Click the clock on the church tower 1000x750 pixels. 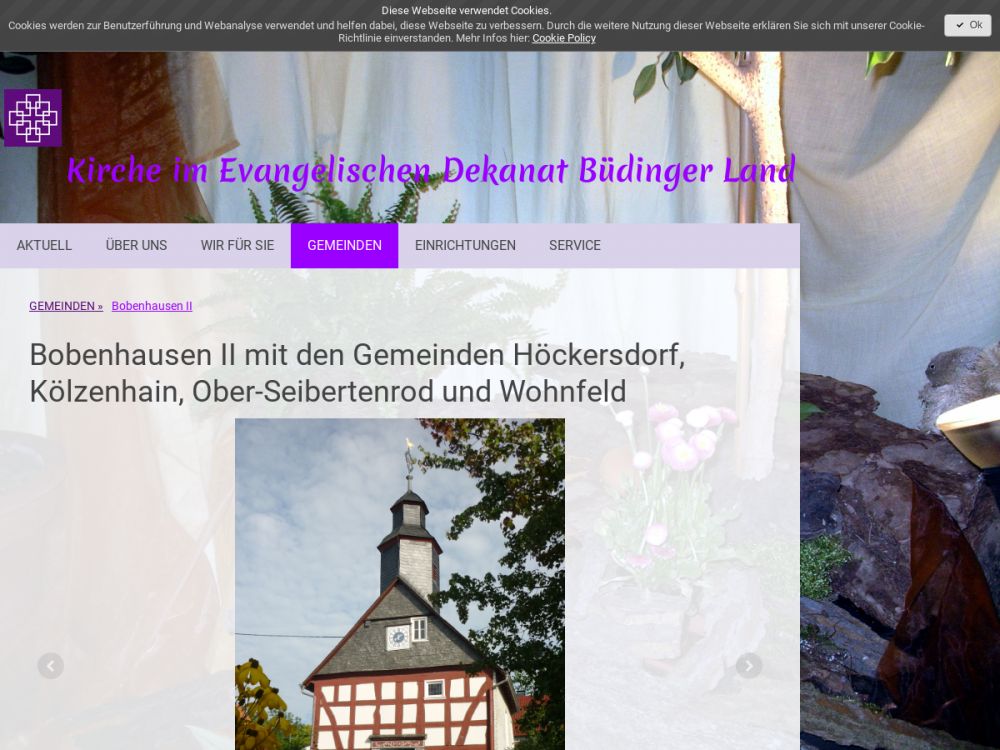pos(397,637)
